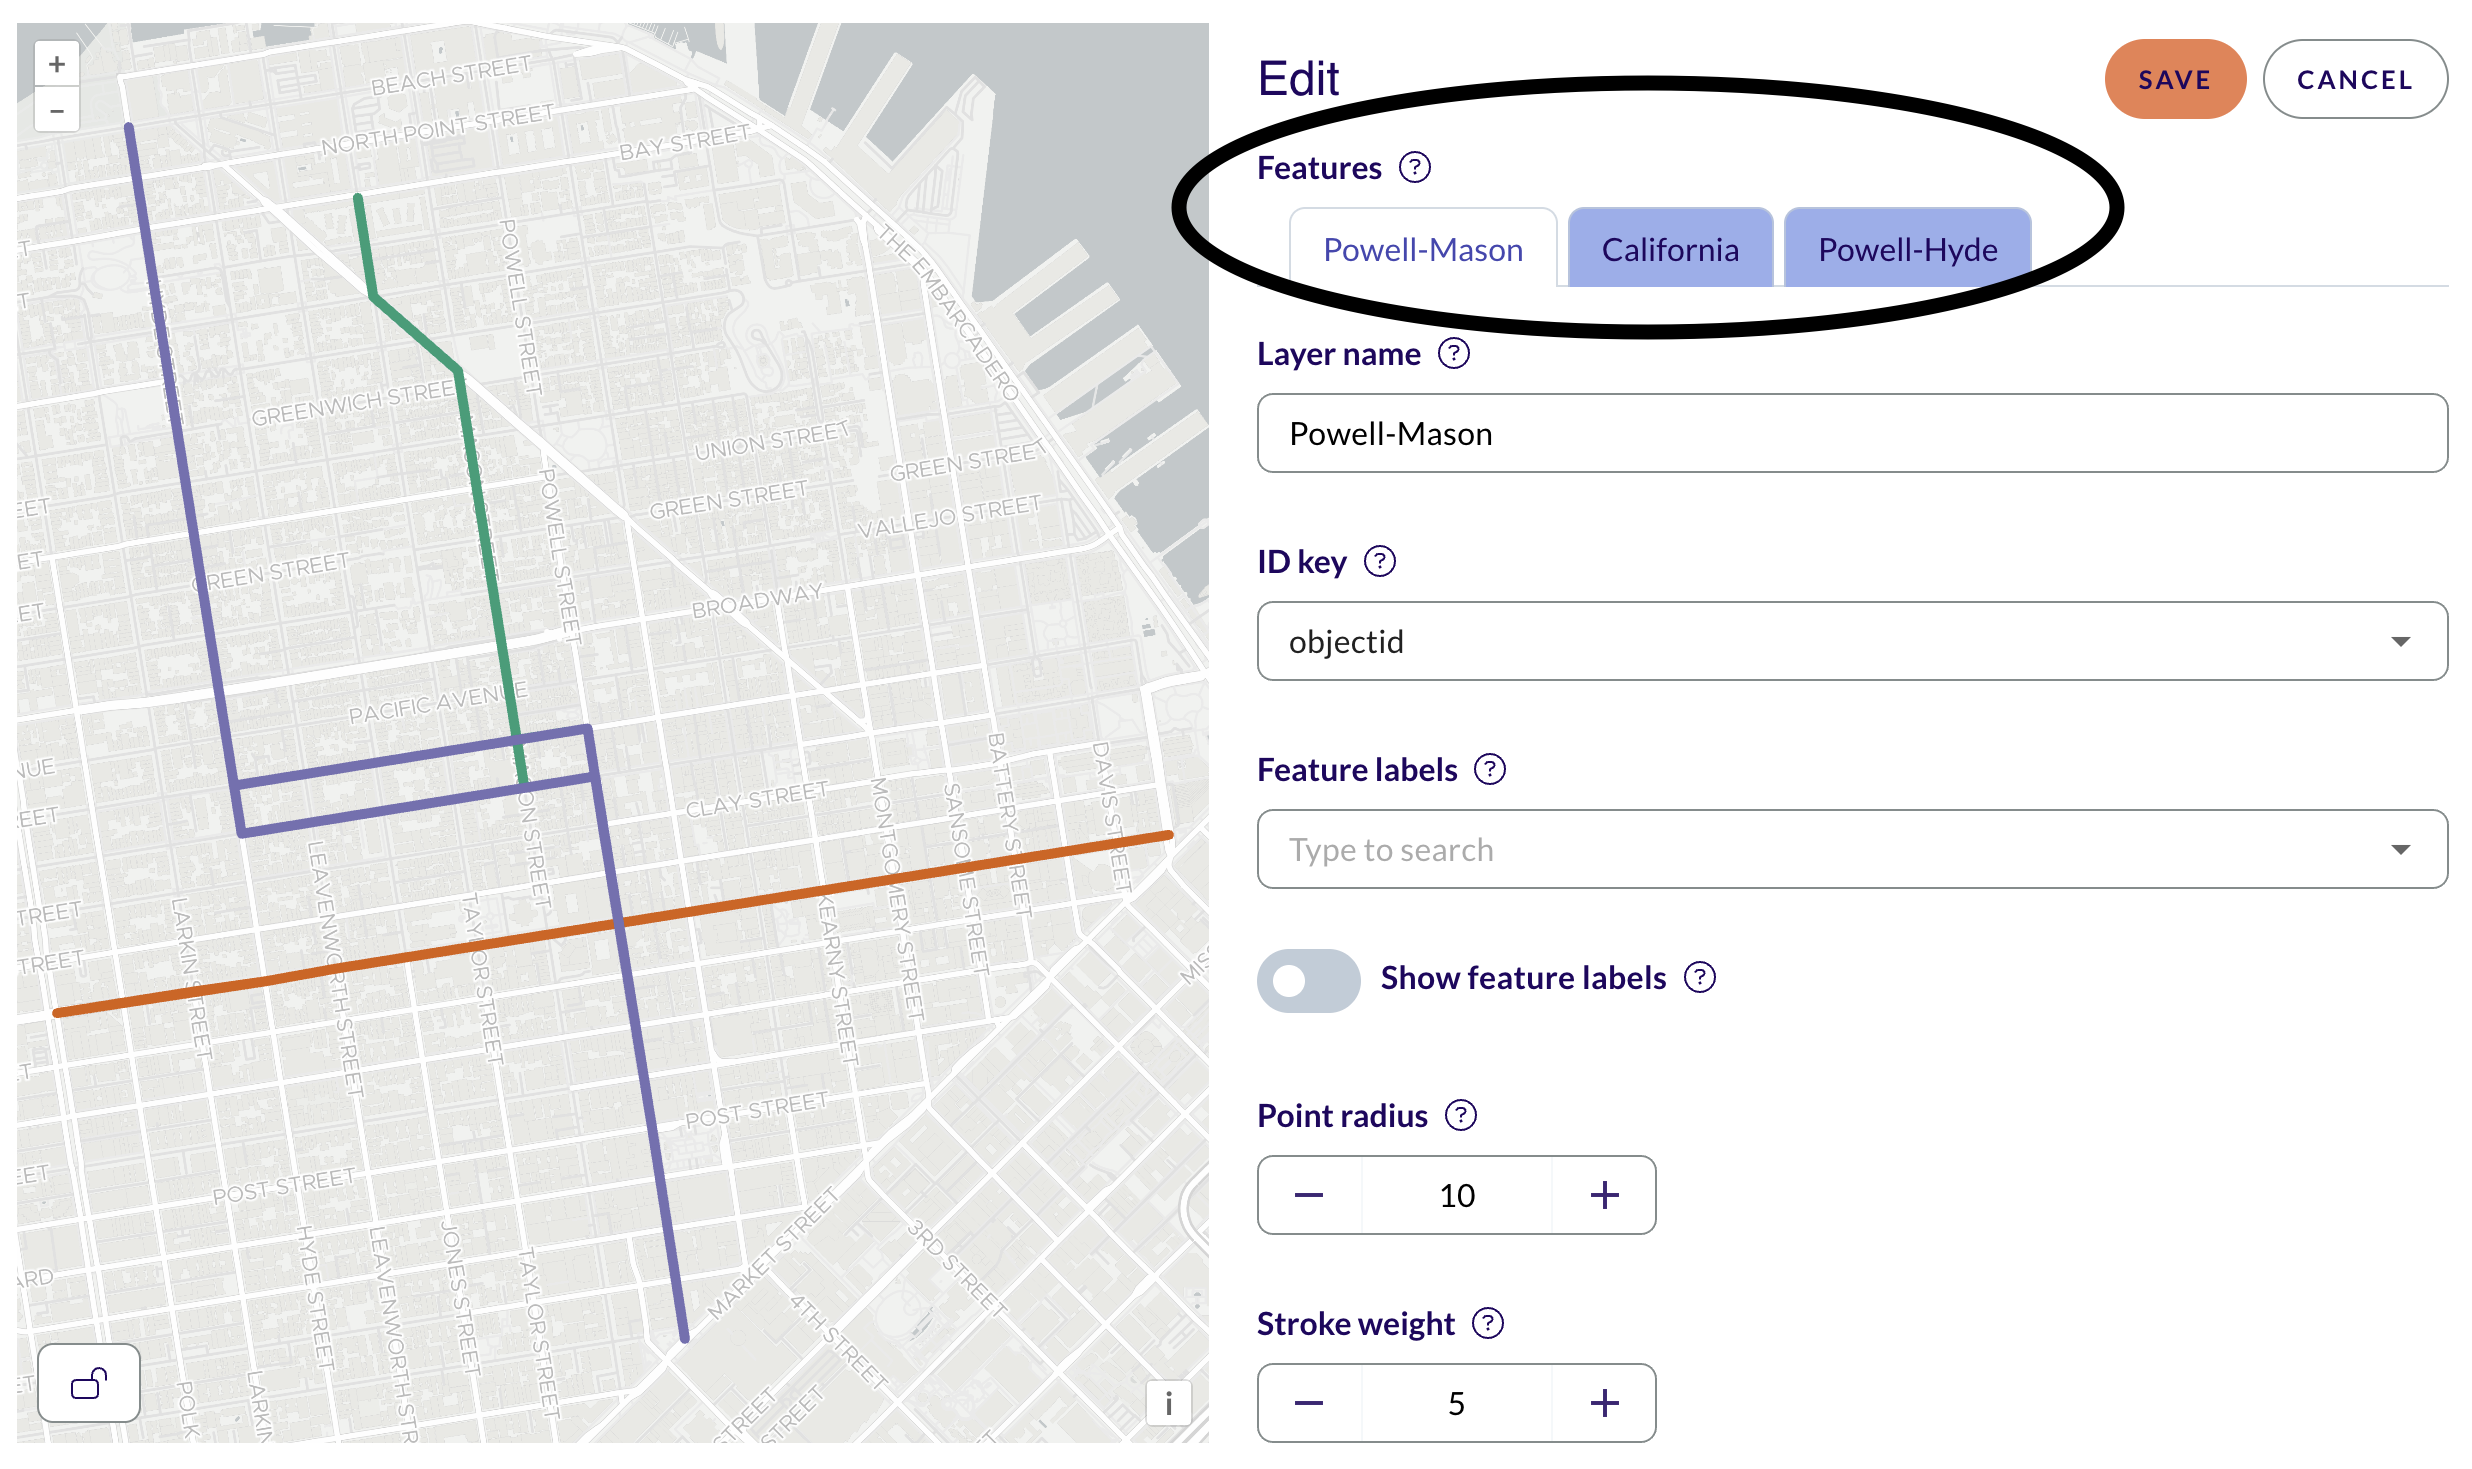This screenshot has height=1469, width=2472.
Task: Click the map lock icon button
Action: (x=89, y=1384)
